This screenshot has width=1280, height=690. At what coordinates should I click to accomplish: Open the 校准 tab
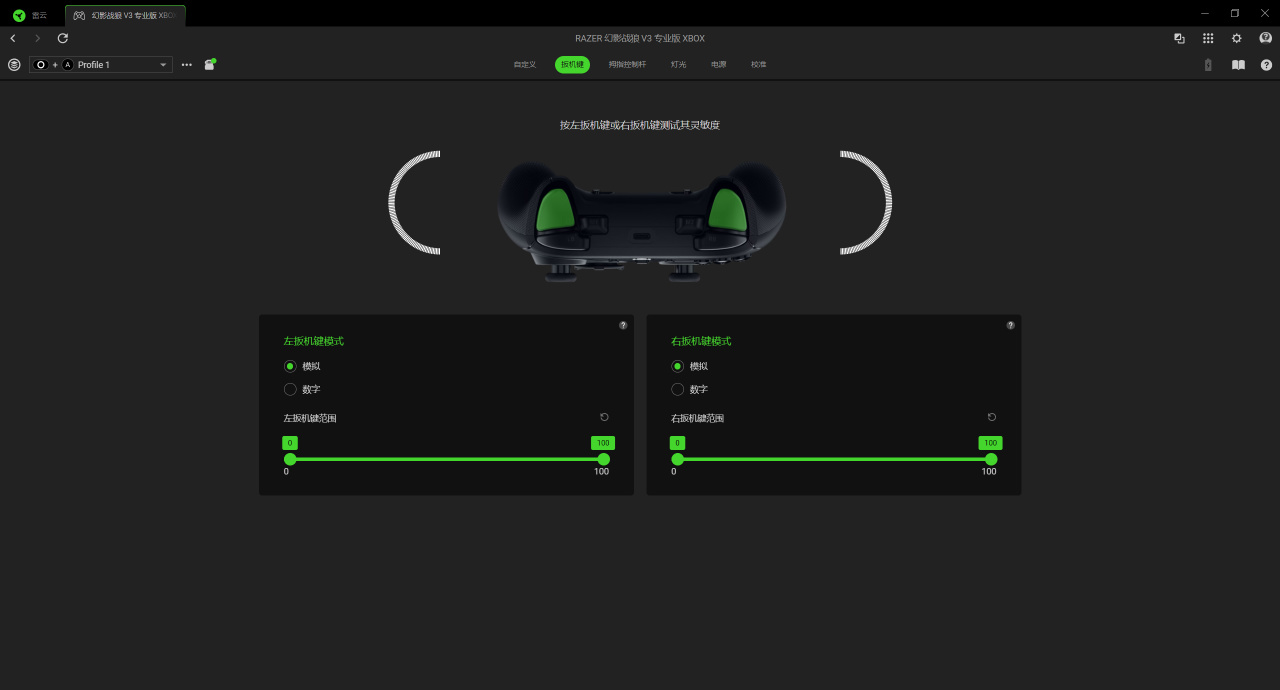tap(759, 64)
